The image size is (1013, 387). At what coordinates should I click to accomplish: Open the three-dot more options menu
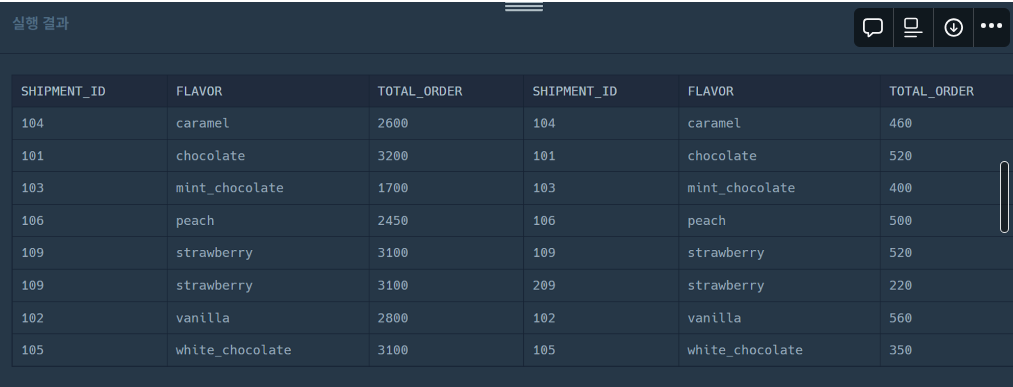[x=991, y=26]
